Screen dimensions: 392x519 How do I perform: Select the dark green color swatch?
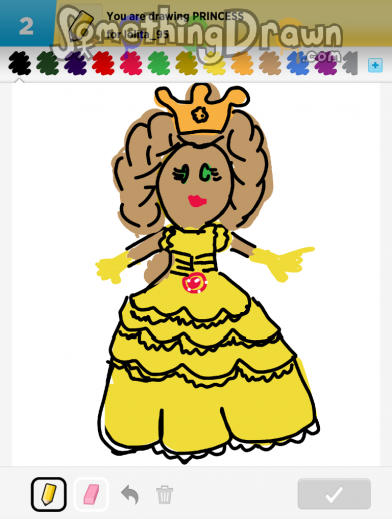click(48, 63)
